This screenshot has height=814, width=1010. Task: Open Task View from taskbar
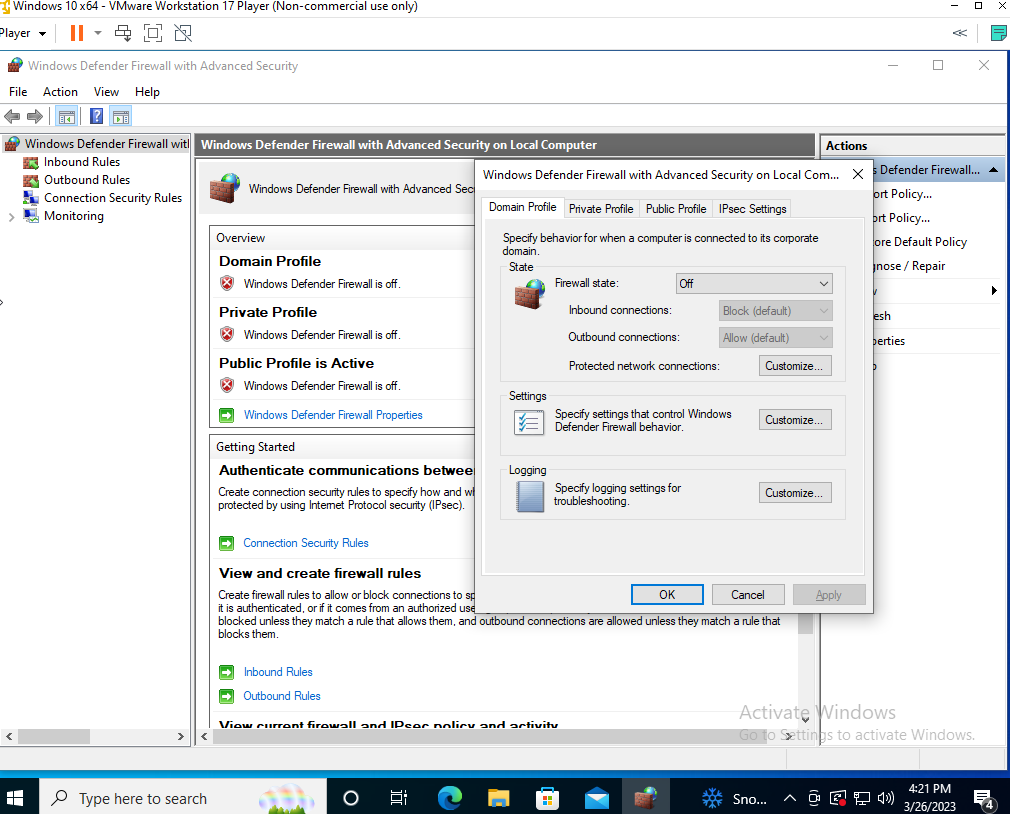coord(399,799)
